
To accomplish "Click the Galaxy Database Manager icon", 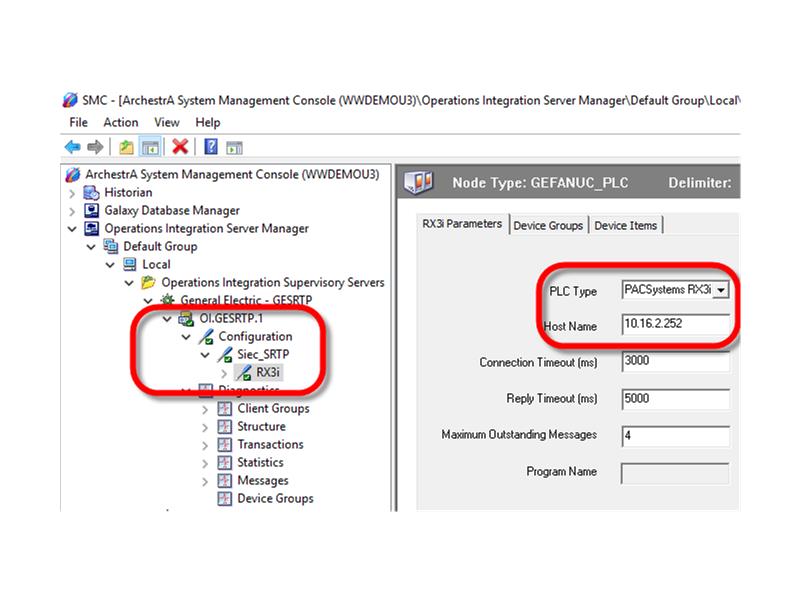I will (91, 211).
